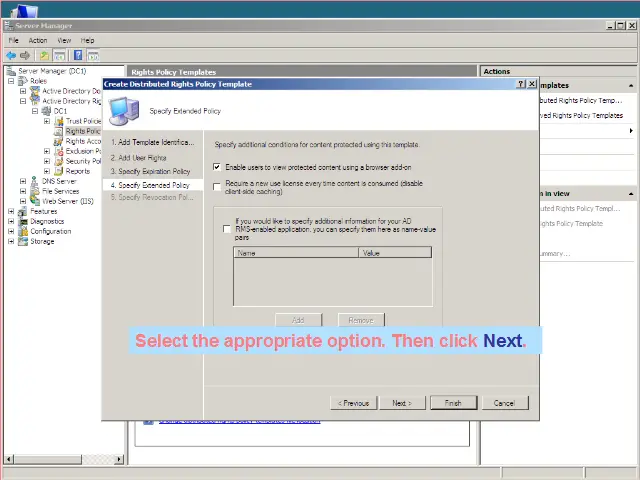The width and height of the screenshot is (640, 480).
Task: Expand the File Services node
Action: pos(23,191)
